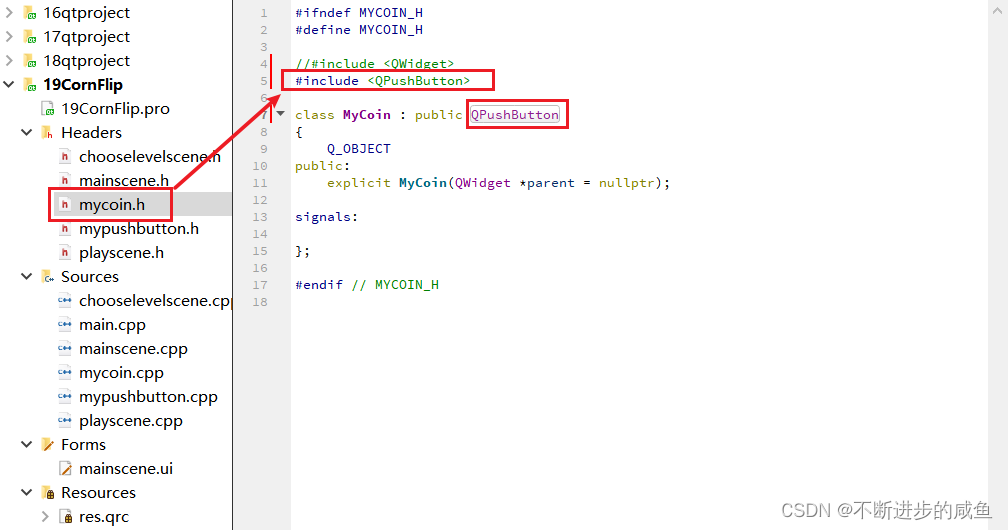Click the 18qtproject folder icon
The width and height of the screenshot is (1008, 530).
pyautogui.click(x=30, y=60)
